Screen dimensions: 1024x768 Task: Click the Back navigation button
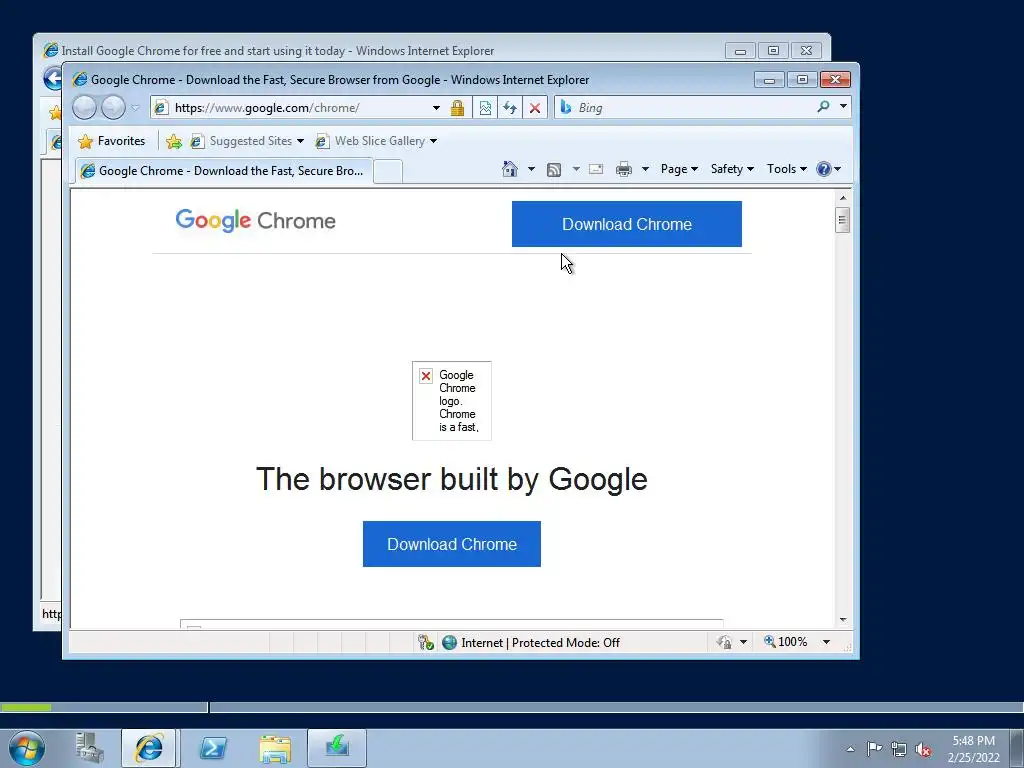pos(84,108)
